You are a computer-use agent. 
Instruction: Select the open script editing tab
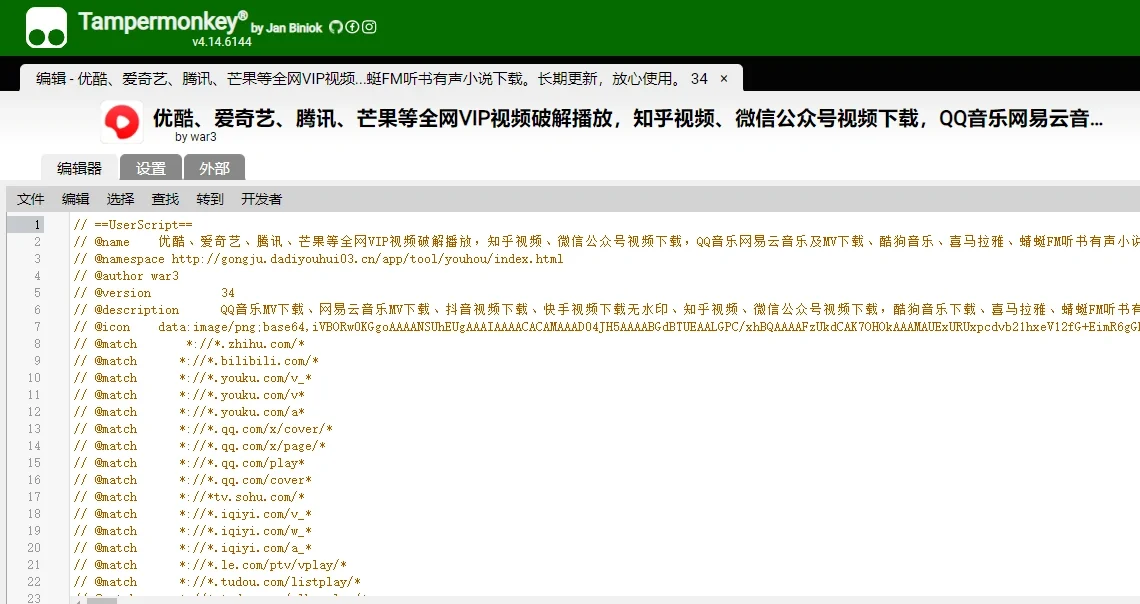370,76
